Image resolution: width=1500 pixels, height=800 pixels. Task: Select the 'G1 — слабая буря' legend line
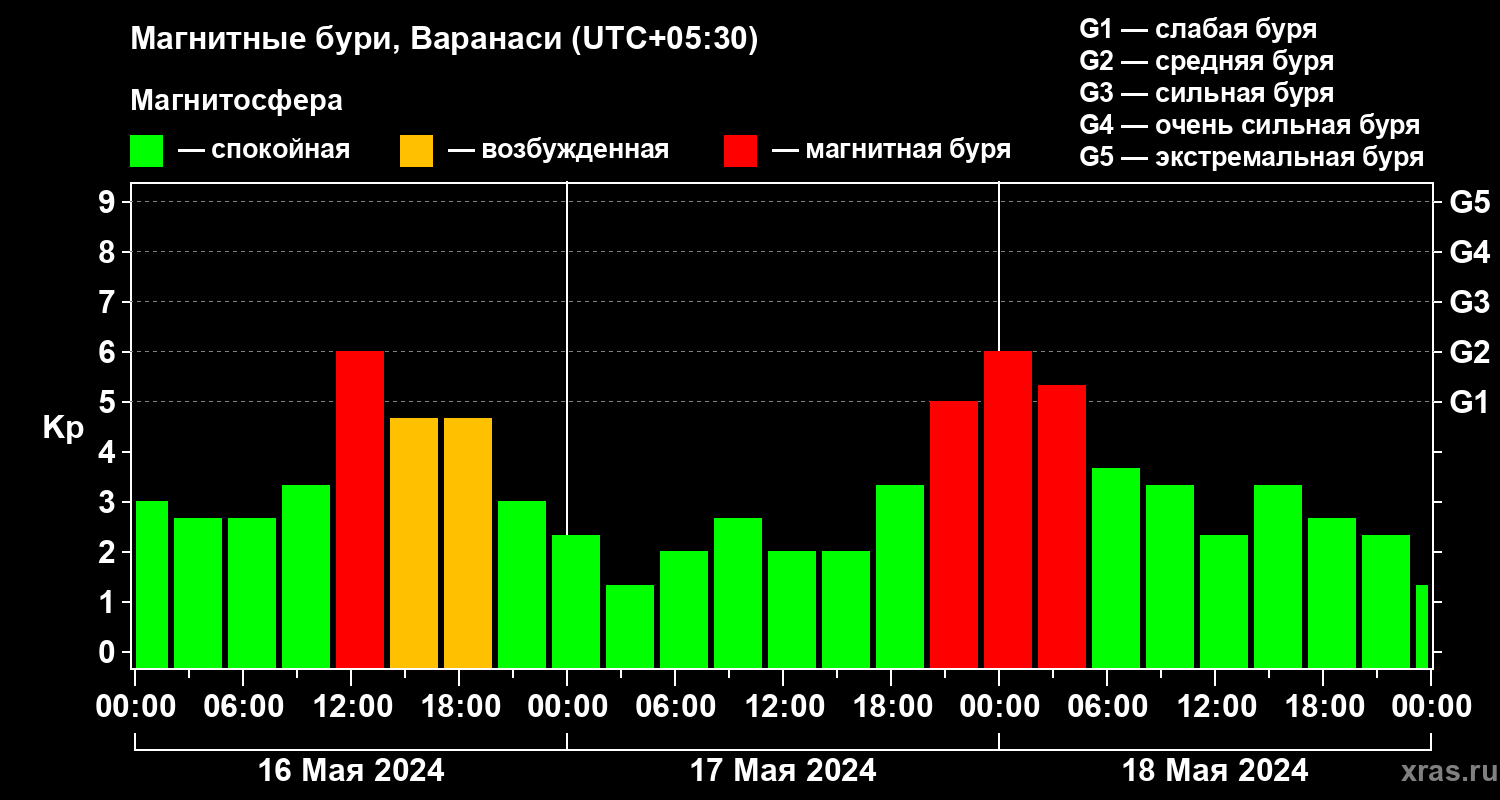pos(1198,28)
